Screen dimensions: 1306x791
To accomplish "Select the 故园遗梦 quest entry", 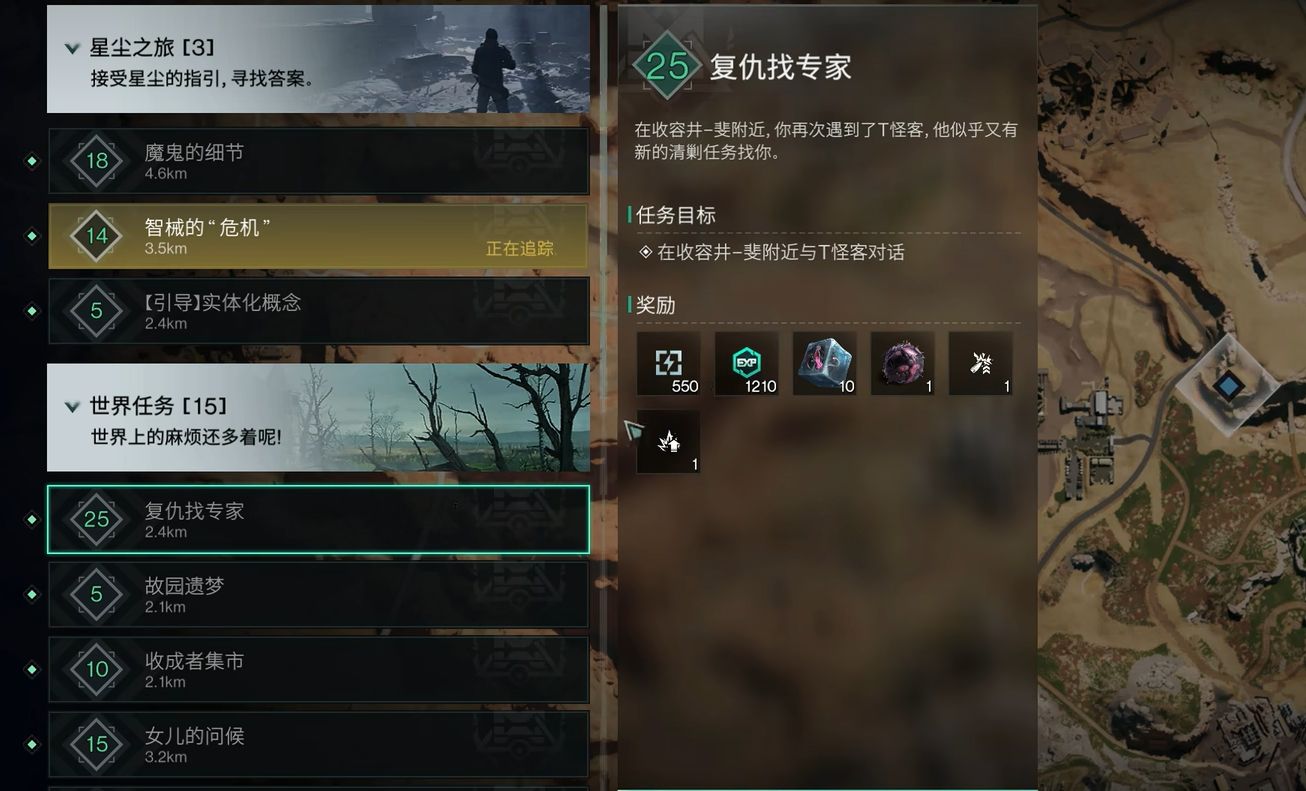I will click(318, 594).
